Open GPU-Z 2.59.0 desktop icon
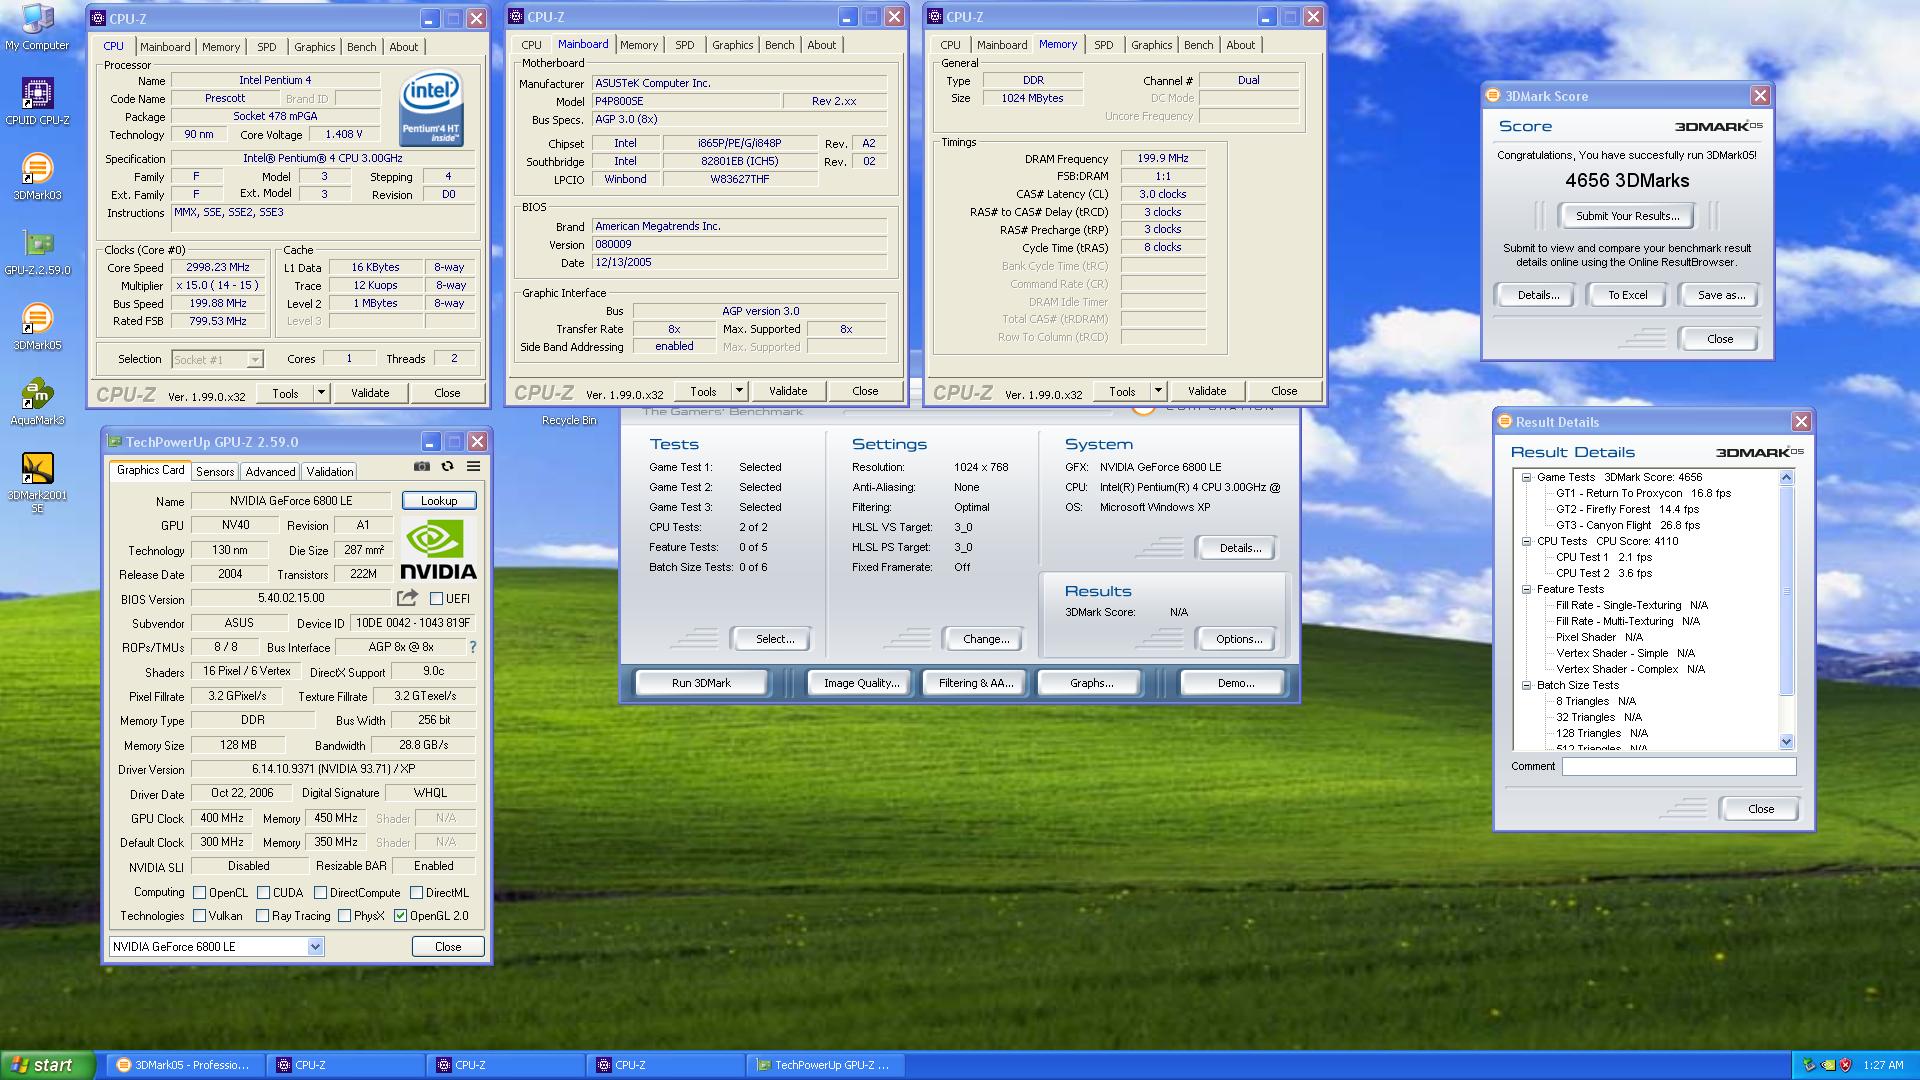Image resolution: width=1920 pixels, height=1080 pixels. pyautogui.click(x=37, y=252)
